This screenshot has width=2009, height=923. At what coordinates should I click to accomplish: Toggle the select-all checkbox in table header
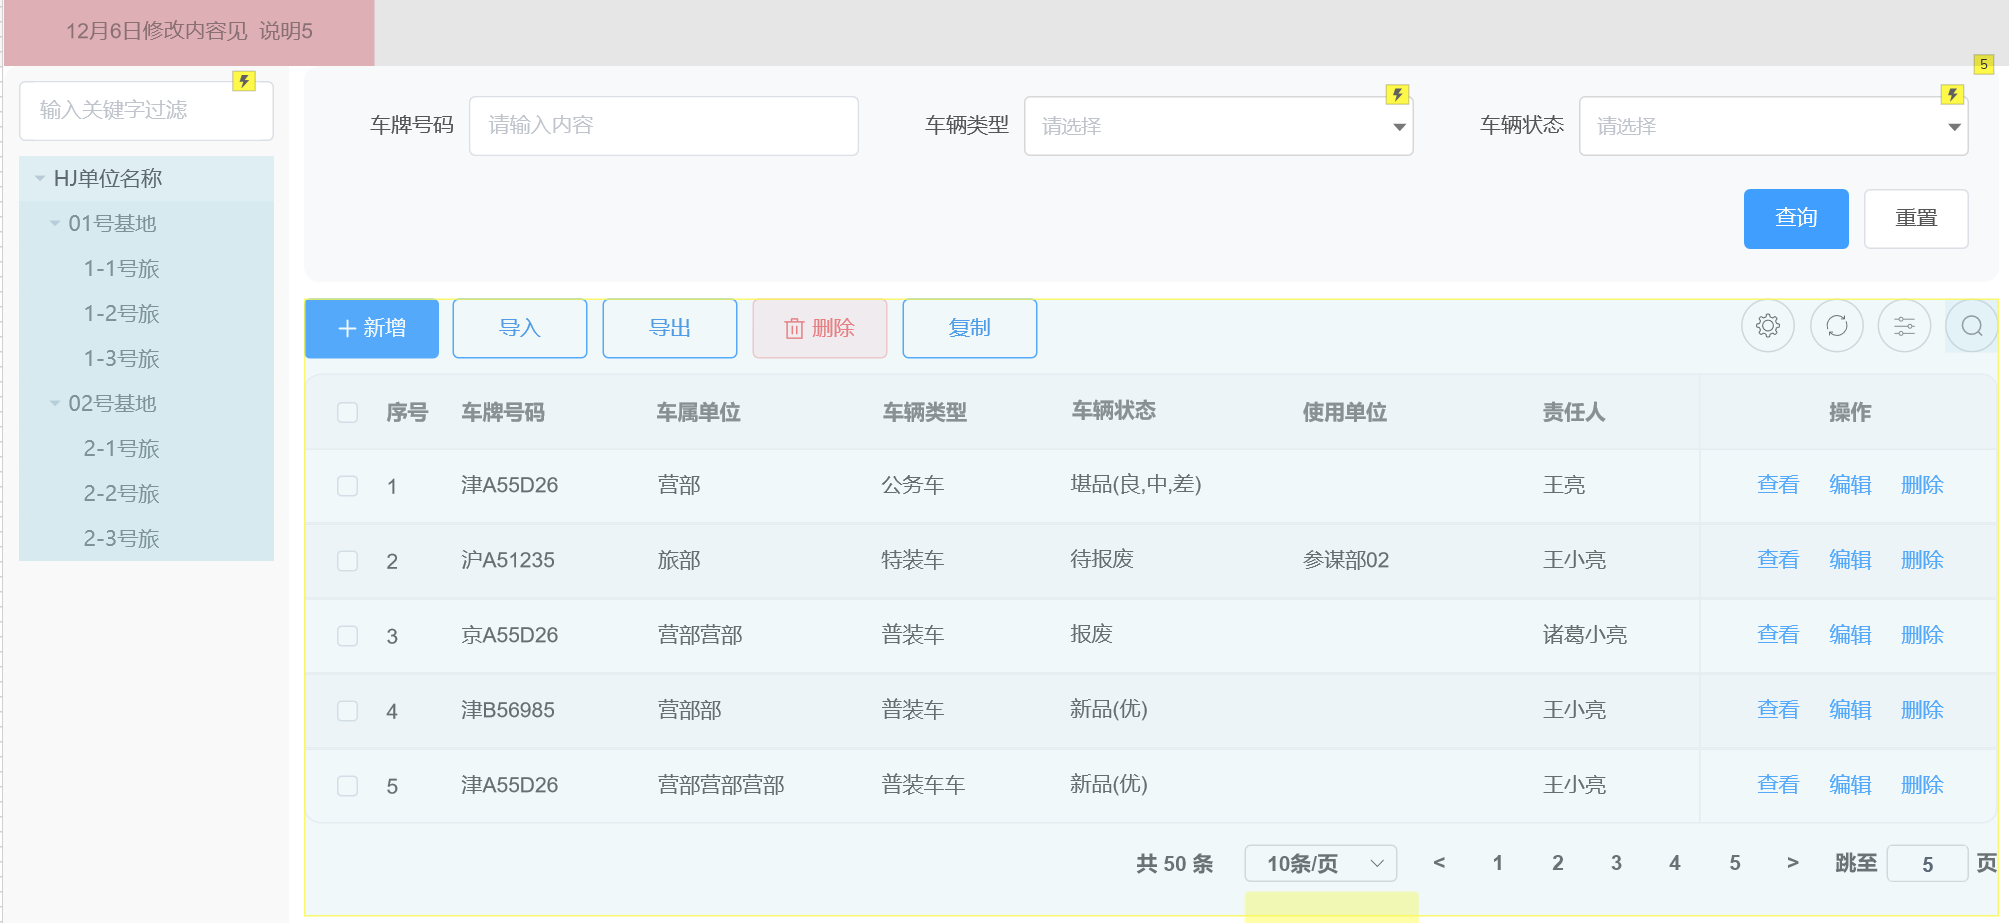tap(347, 413)
